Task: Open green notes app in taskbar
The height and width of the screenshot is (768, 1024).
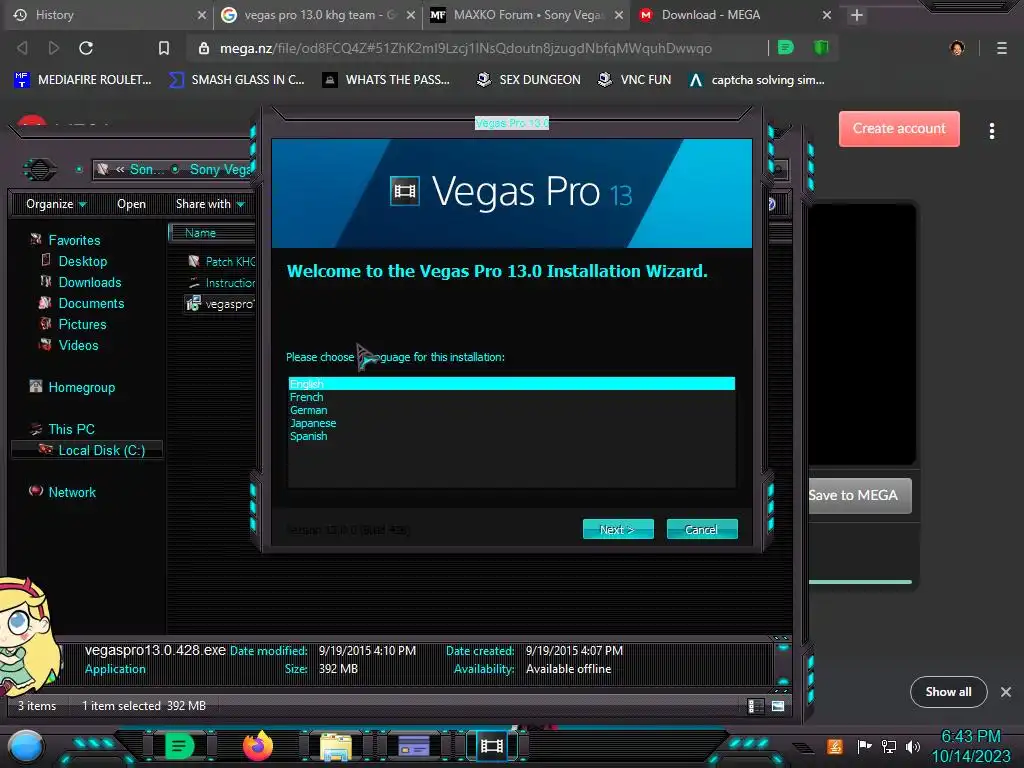Action: 179,746
